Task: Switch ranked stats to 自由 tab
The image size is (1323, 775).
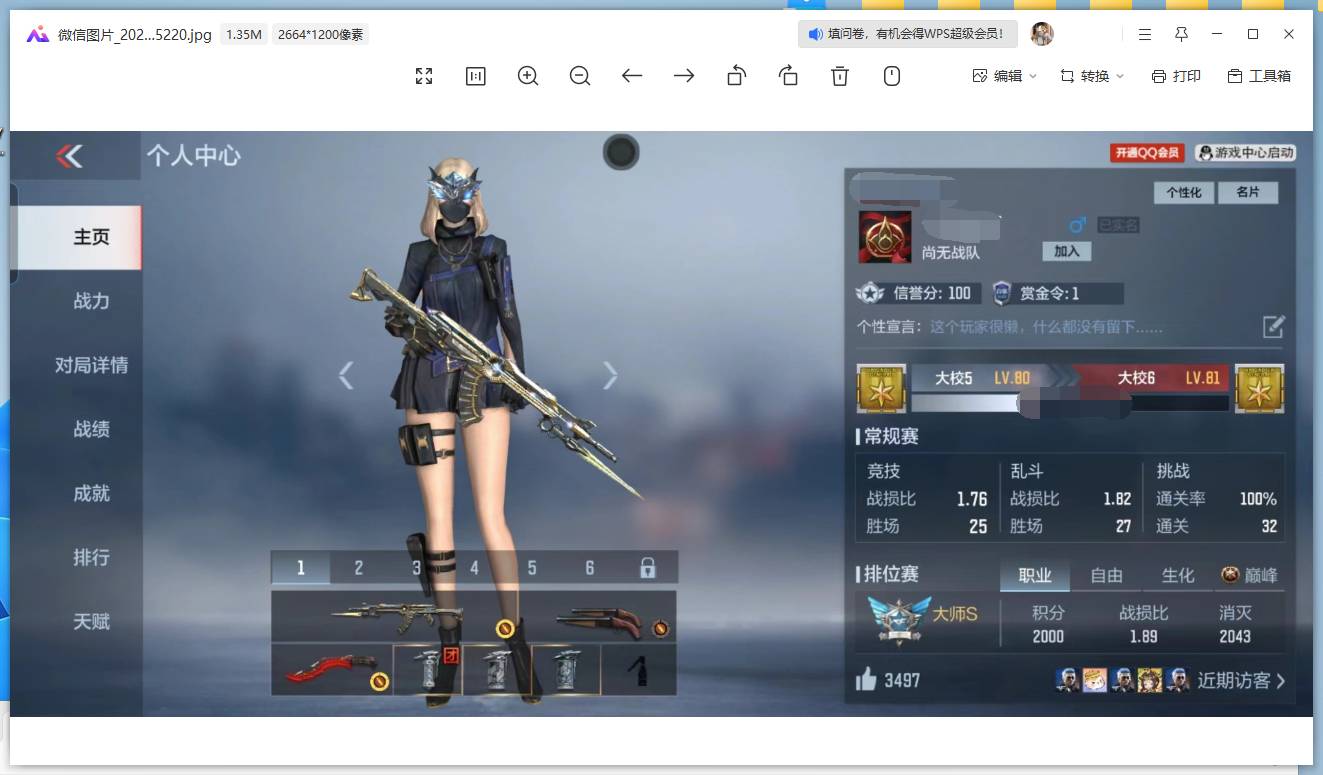Action: (x=1106, y=575)
